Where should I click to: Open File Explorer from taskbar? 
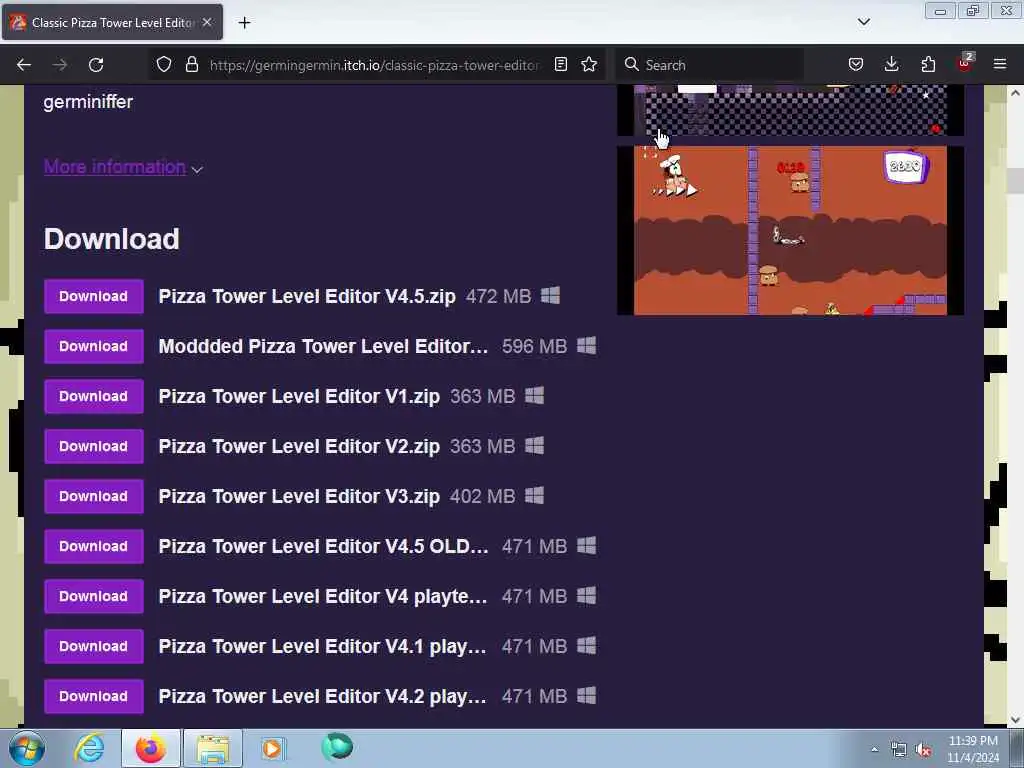click(213, 748)
